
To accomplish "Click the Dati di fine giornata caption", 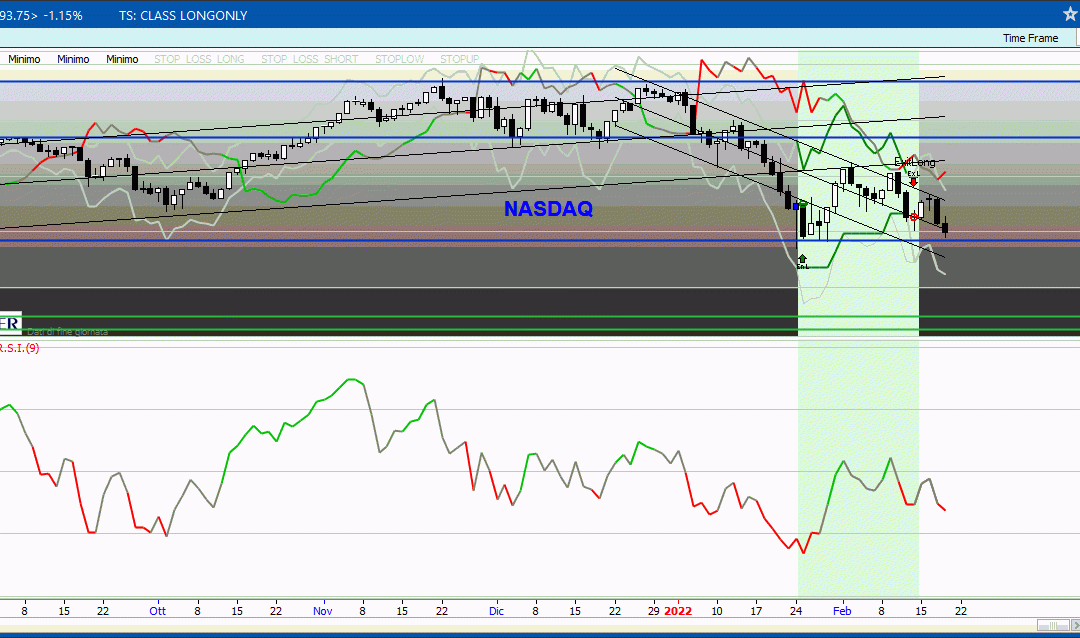I will tap(68, 332).
